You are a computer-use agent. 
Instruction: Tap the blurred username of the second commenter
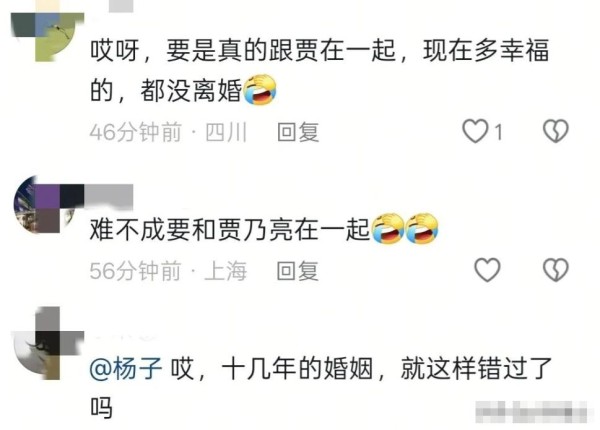click(x=109, y=195)
